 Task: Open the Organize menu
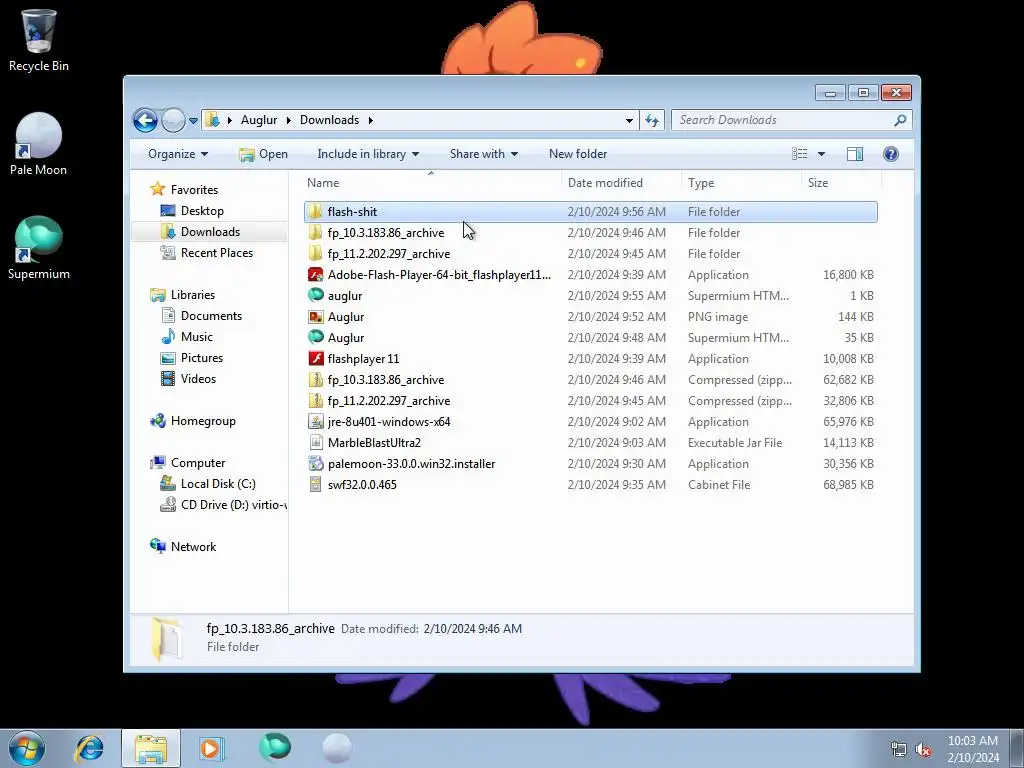pyautogui.click(x=178, y=154)
